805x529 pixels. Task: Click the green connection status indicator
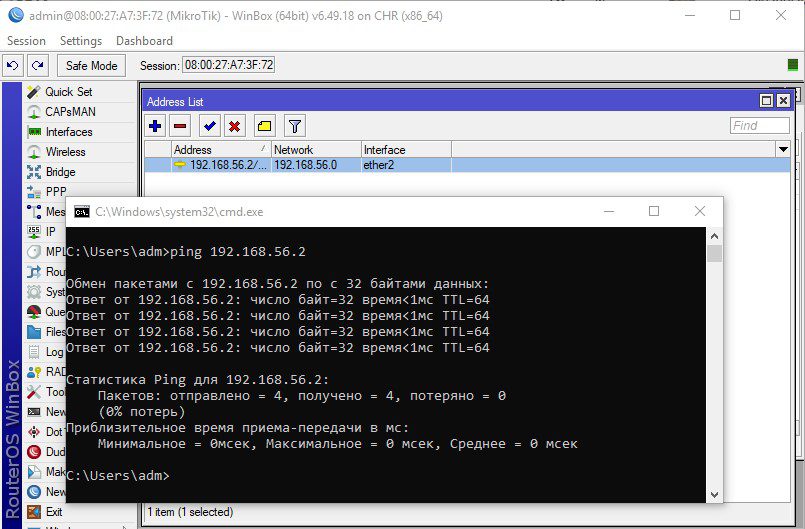pyautogui.click(x=793, y=65)
